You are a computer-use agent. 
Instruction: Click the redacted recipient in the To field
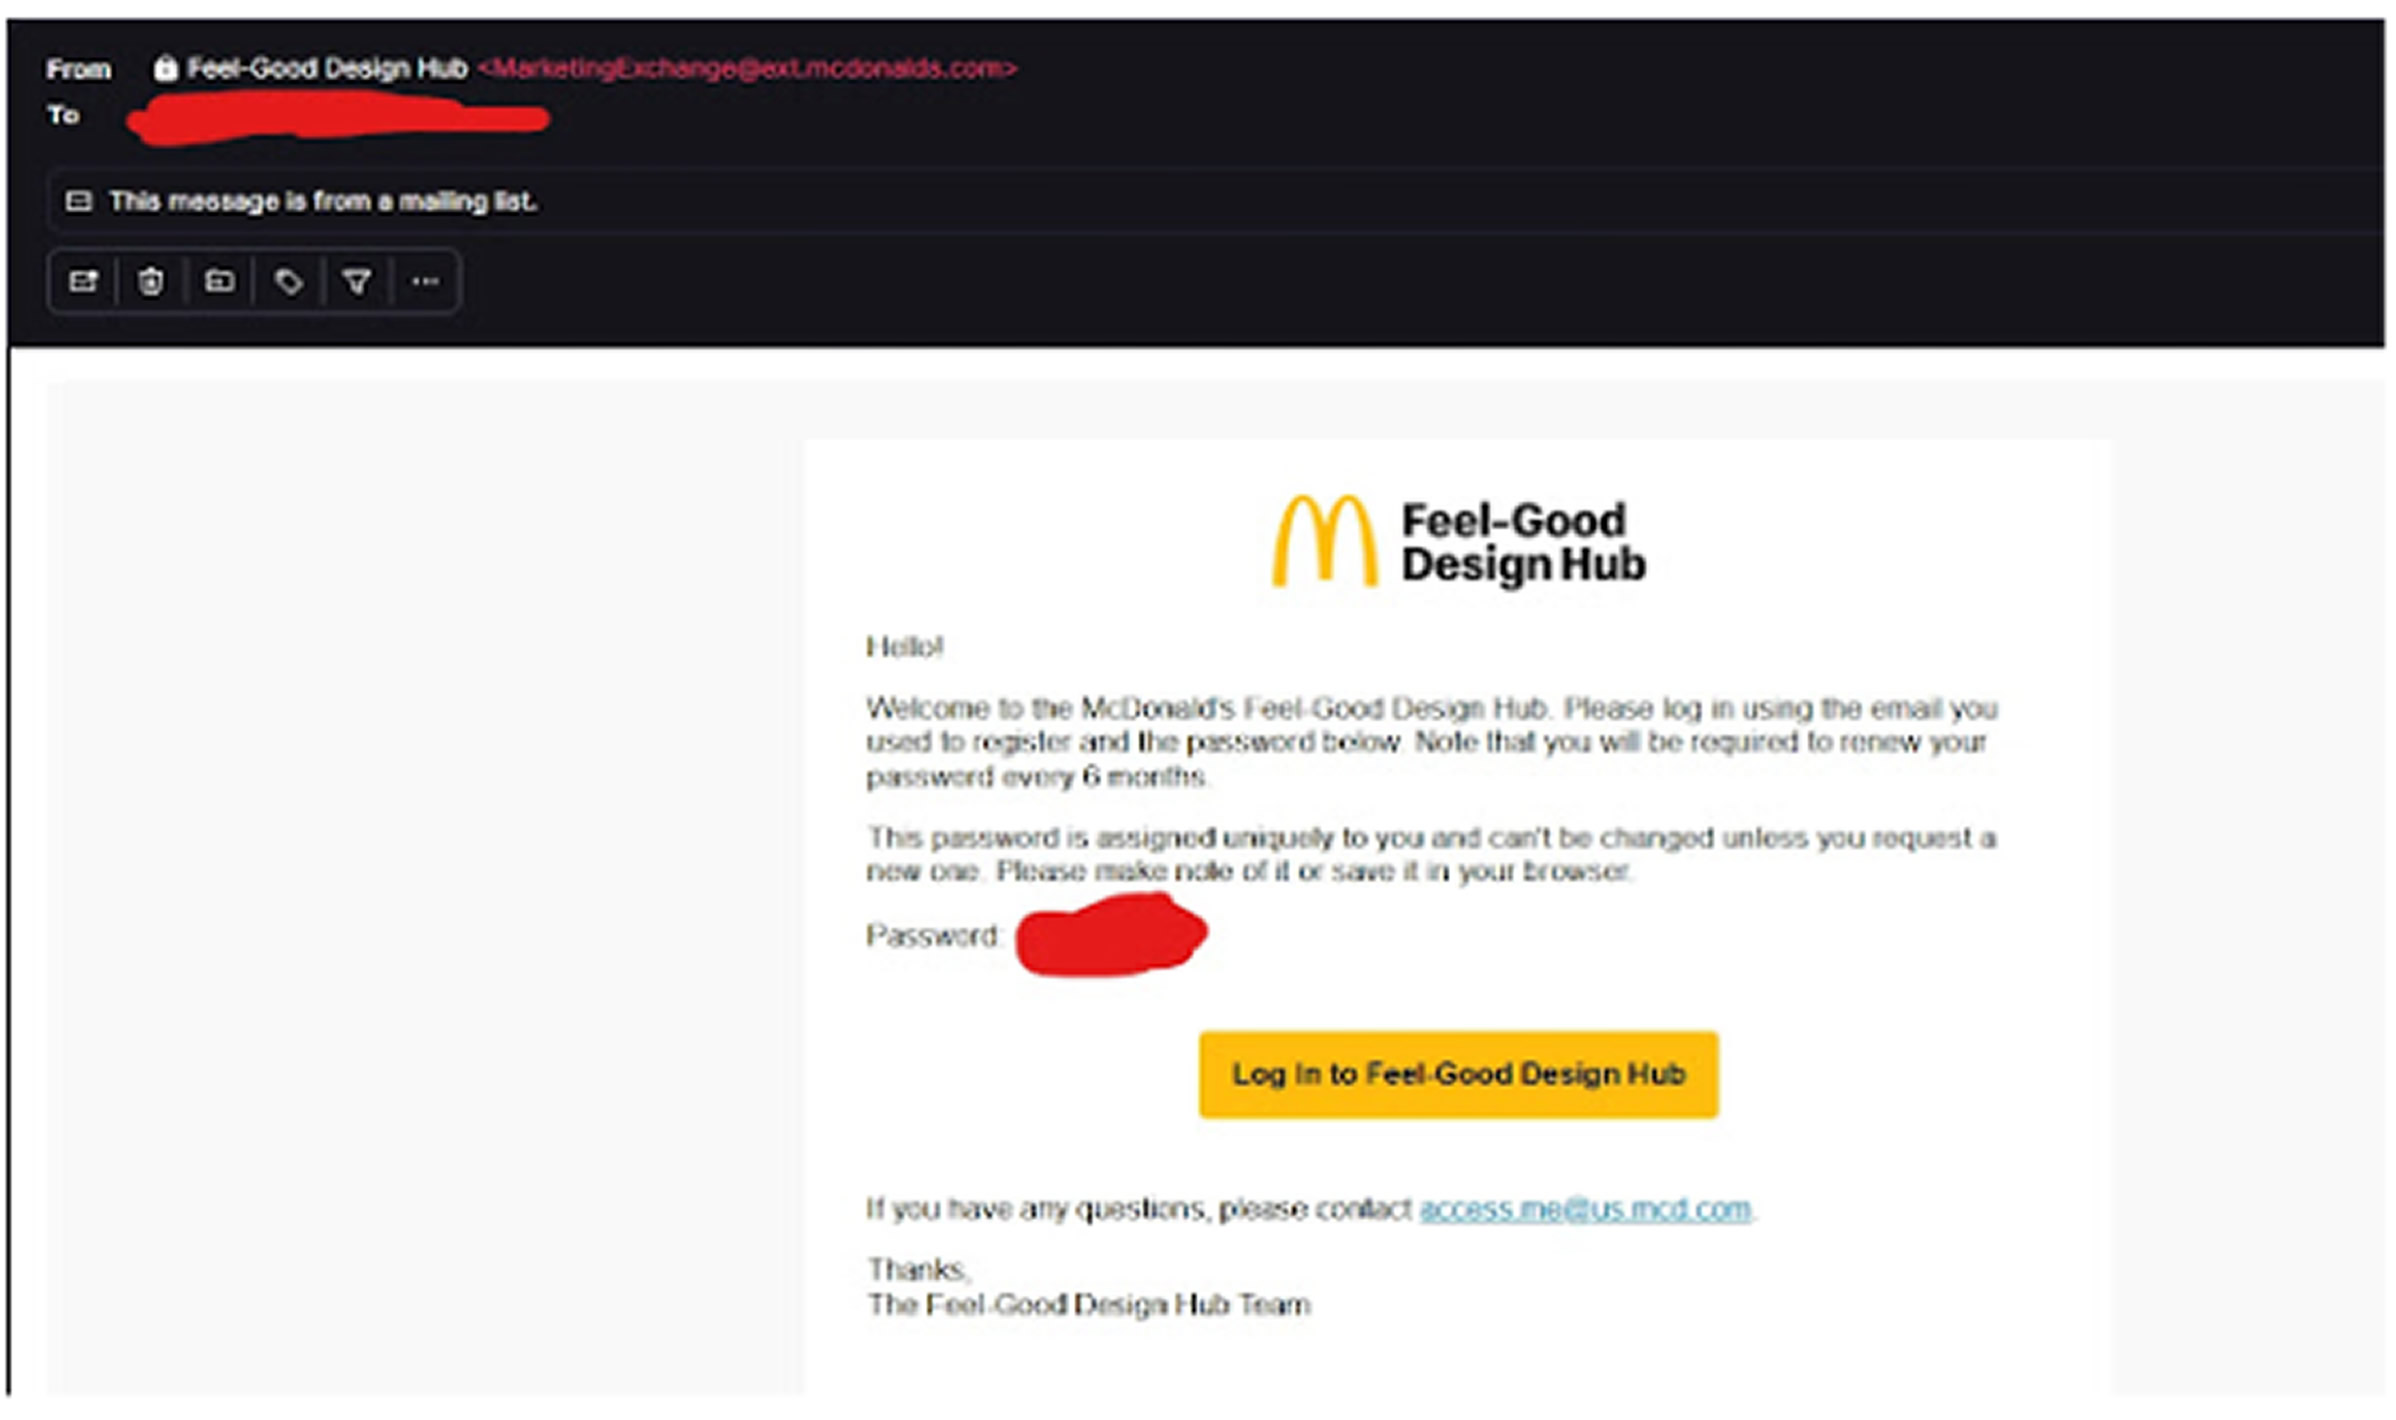tap(338, 118)
